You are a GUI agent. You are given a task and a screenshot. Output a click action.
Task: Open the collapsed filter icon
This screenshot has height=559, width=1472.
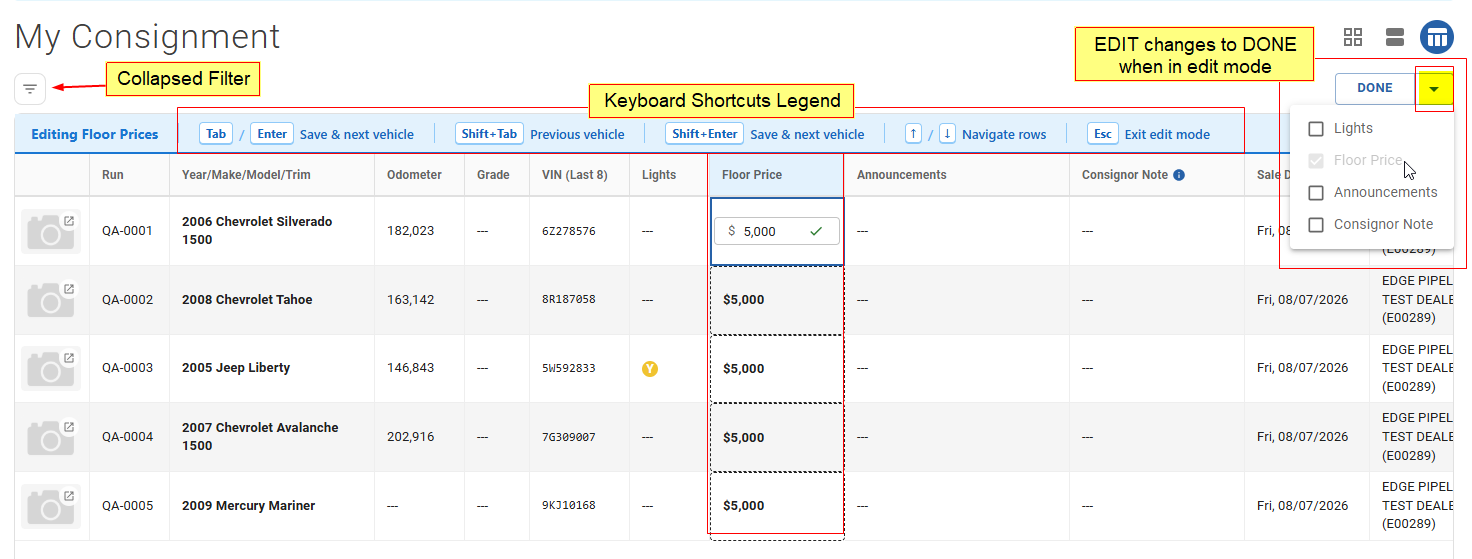click(x=30, y=89)
